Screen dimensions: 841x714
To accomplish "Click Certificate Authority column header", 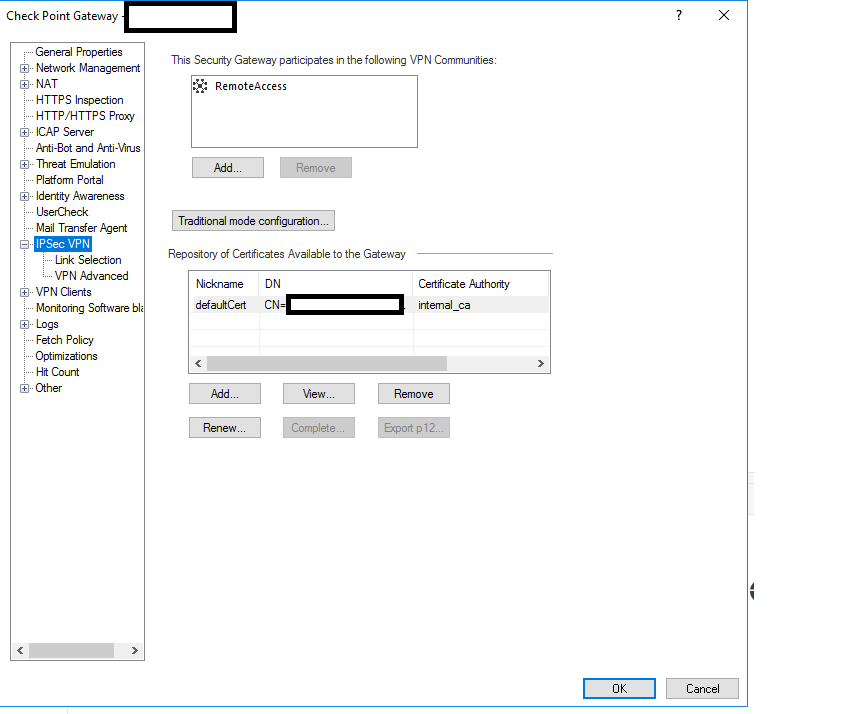I will pyautogui.click(x=481, y=284).
